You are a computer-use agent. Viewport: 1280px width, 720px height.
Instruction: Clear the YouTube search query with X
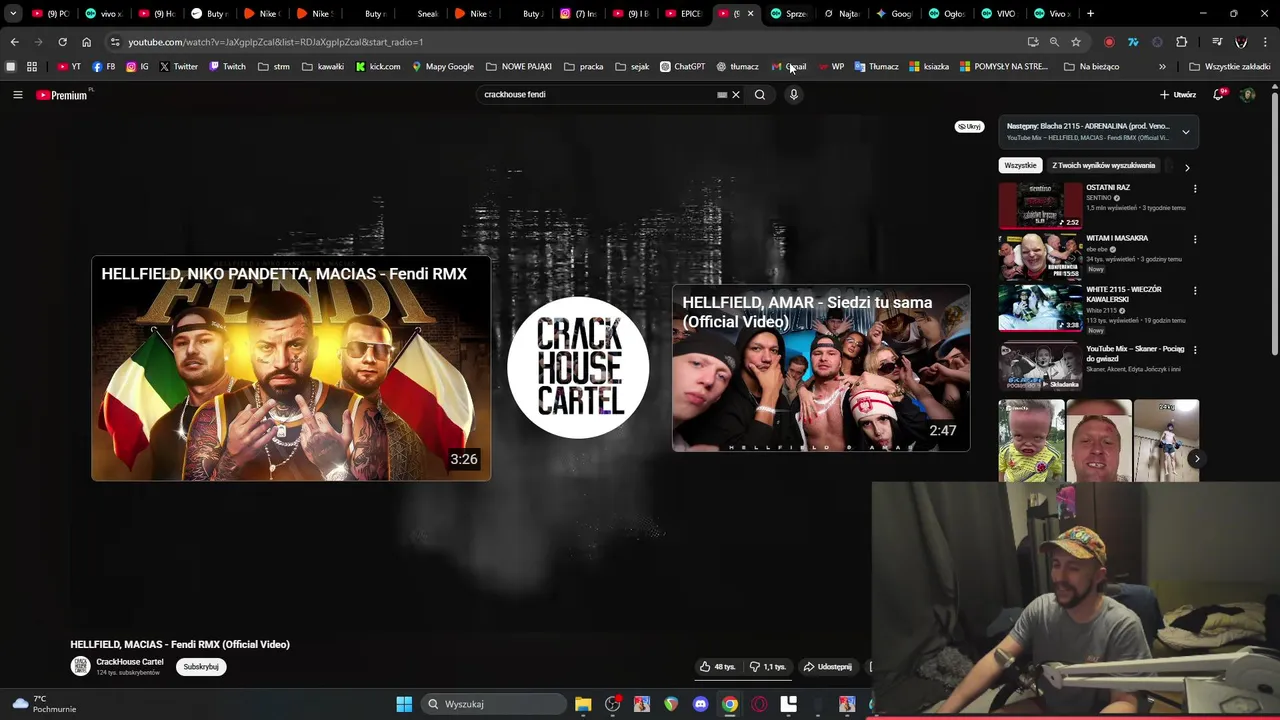pyautogui.click(x=736, y=95)
